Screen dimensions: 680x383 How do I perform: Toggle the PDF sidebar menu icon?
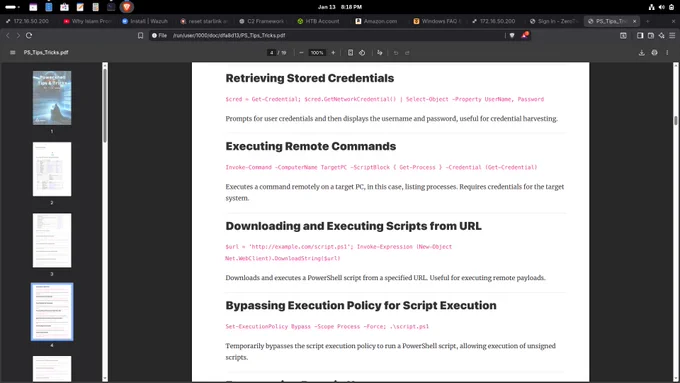[13, 52]
